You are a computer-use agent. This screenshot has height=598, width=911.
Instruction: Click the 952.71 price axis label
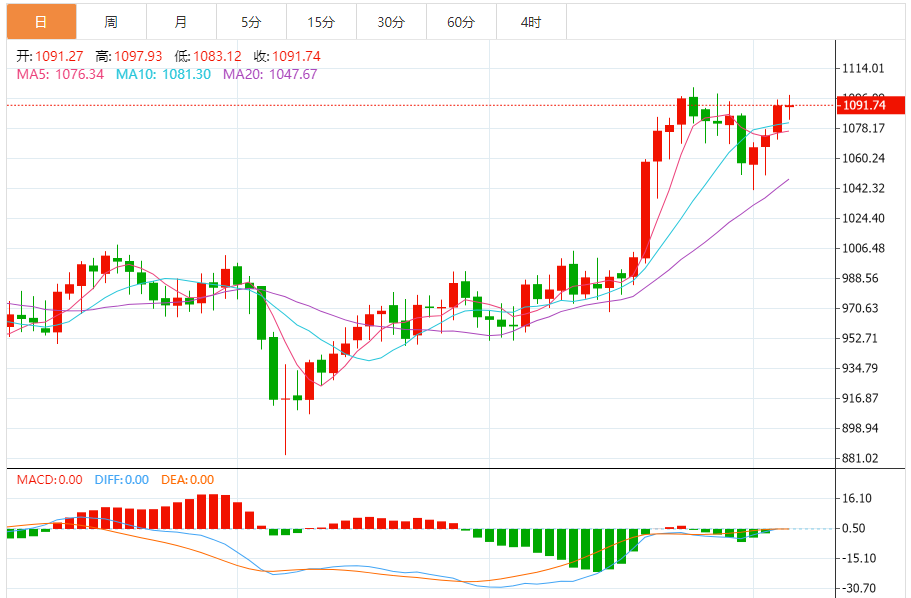coord(860,338)
